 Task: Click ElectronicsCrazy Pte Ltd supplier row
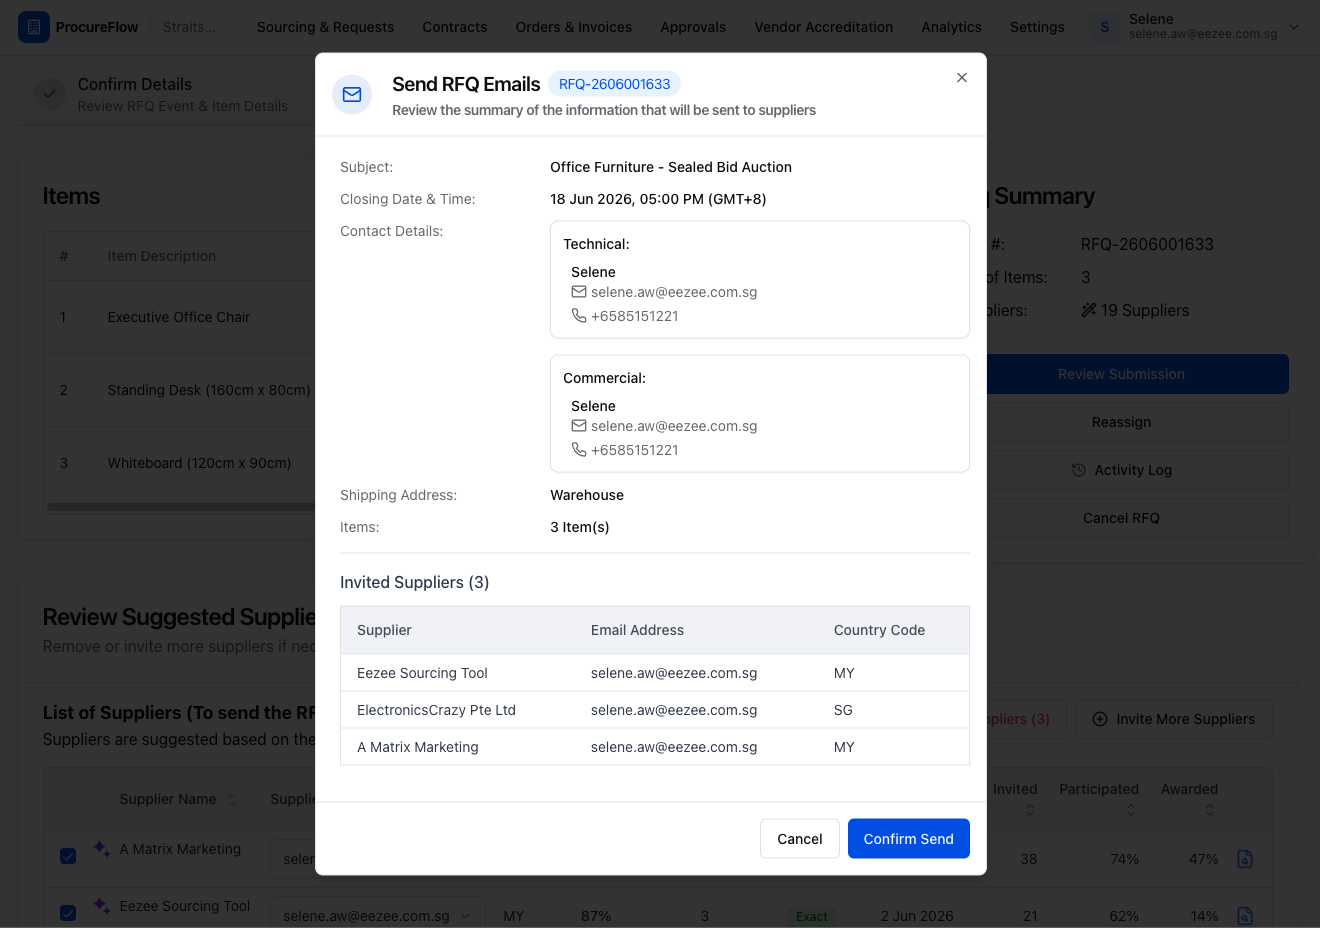[655, 710]
